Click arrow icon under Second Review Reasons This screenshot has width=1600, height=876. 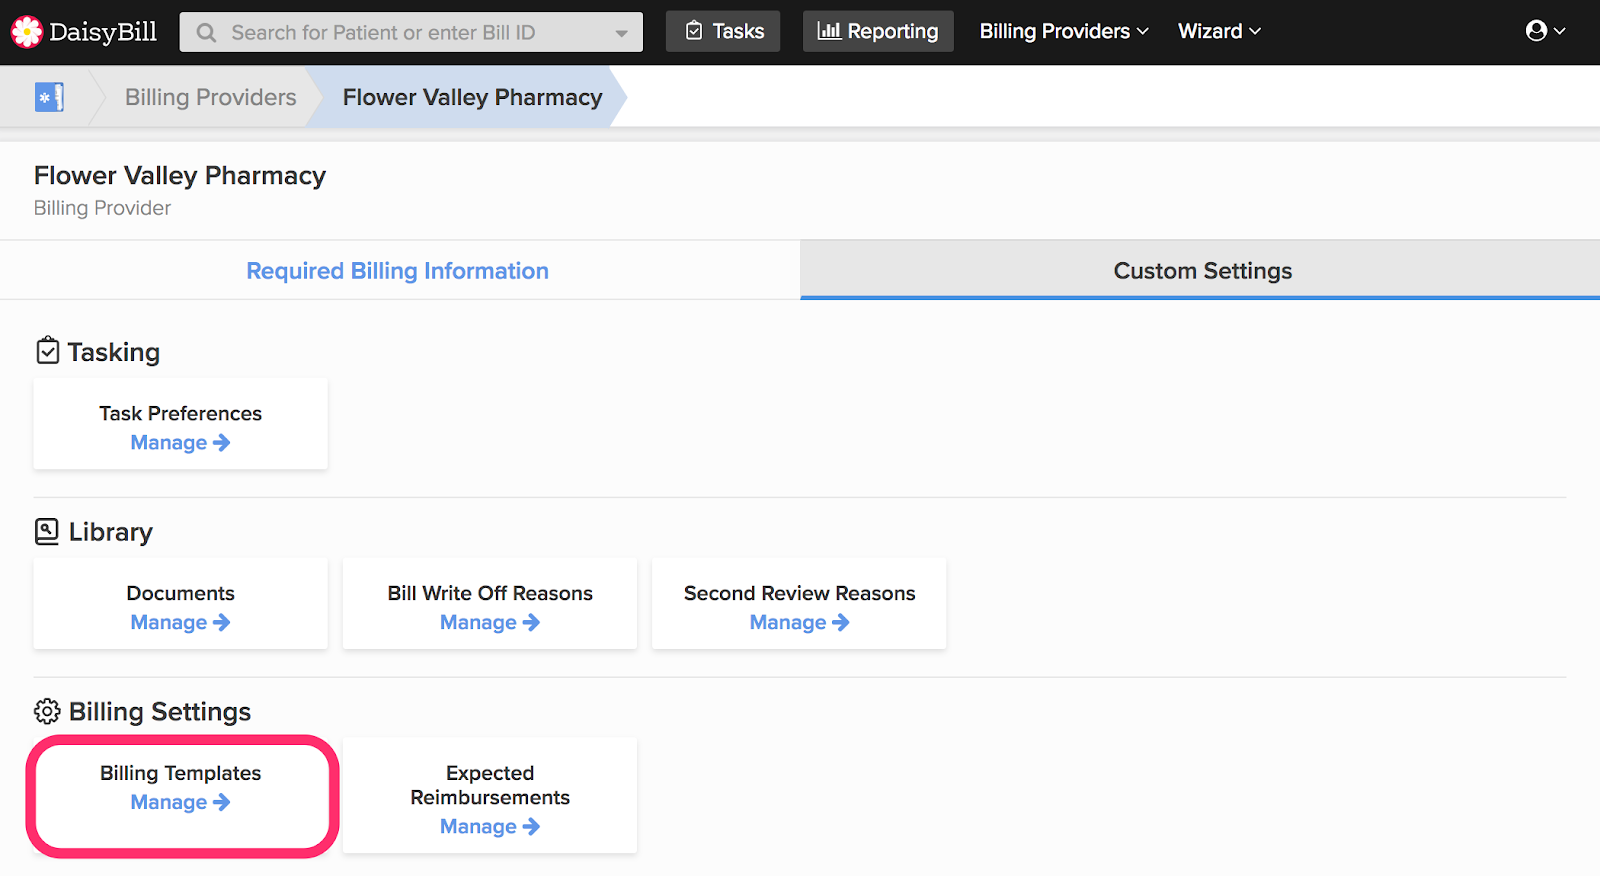point(841,622)
